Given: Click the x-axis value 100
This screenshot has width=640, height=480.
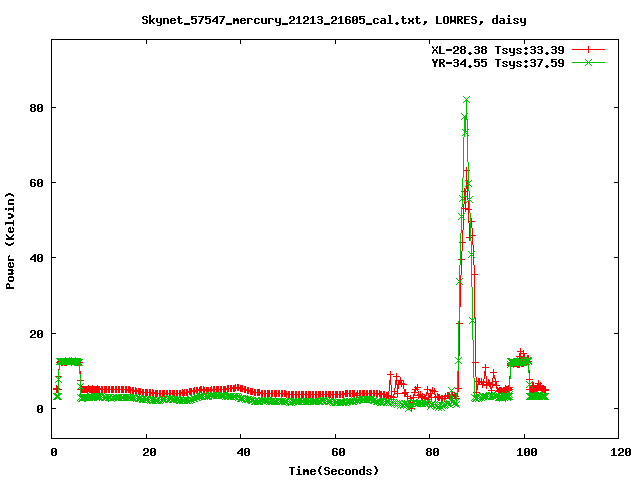Looking at the screenshot, I should [527, 452].
